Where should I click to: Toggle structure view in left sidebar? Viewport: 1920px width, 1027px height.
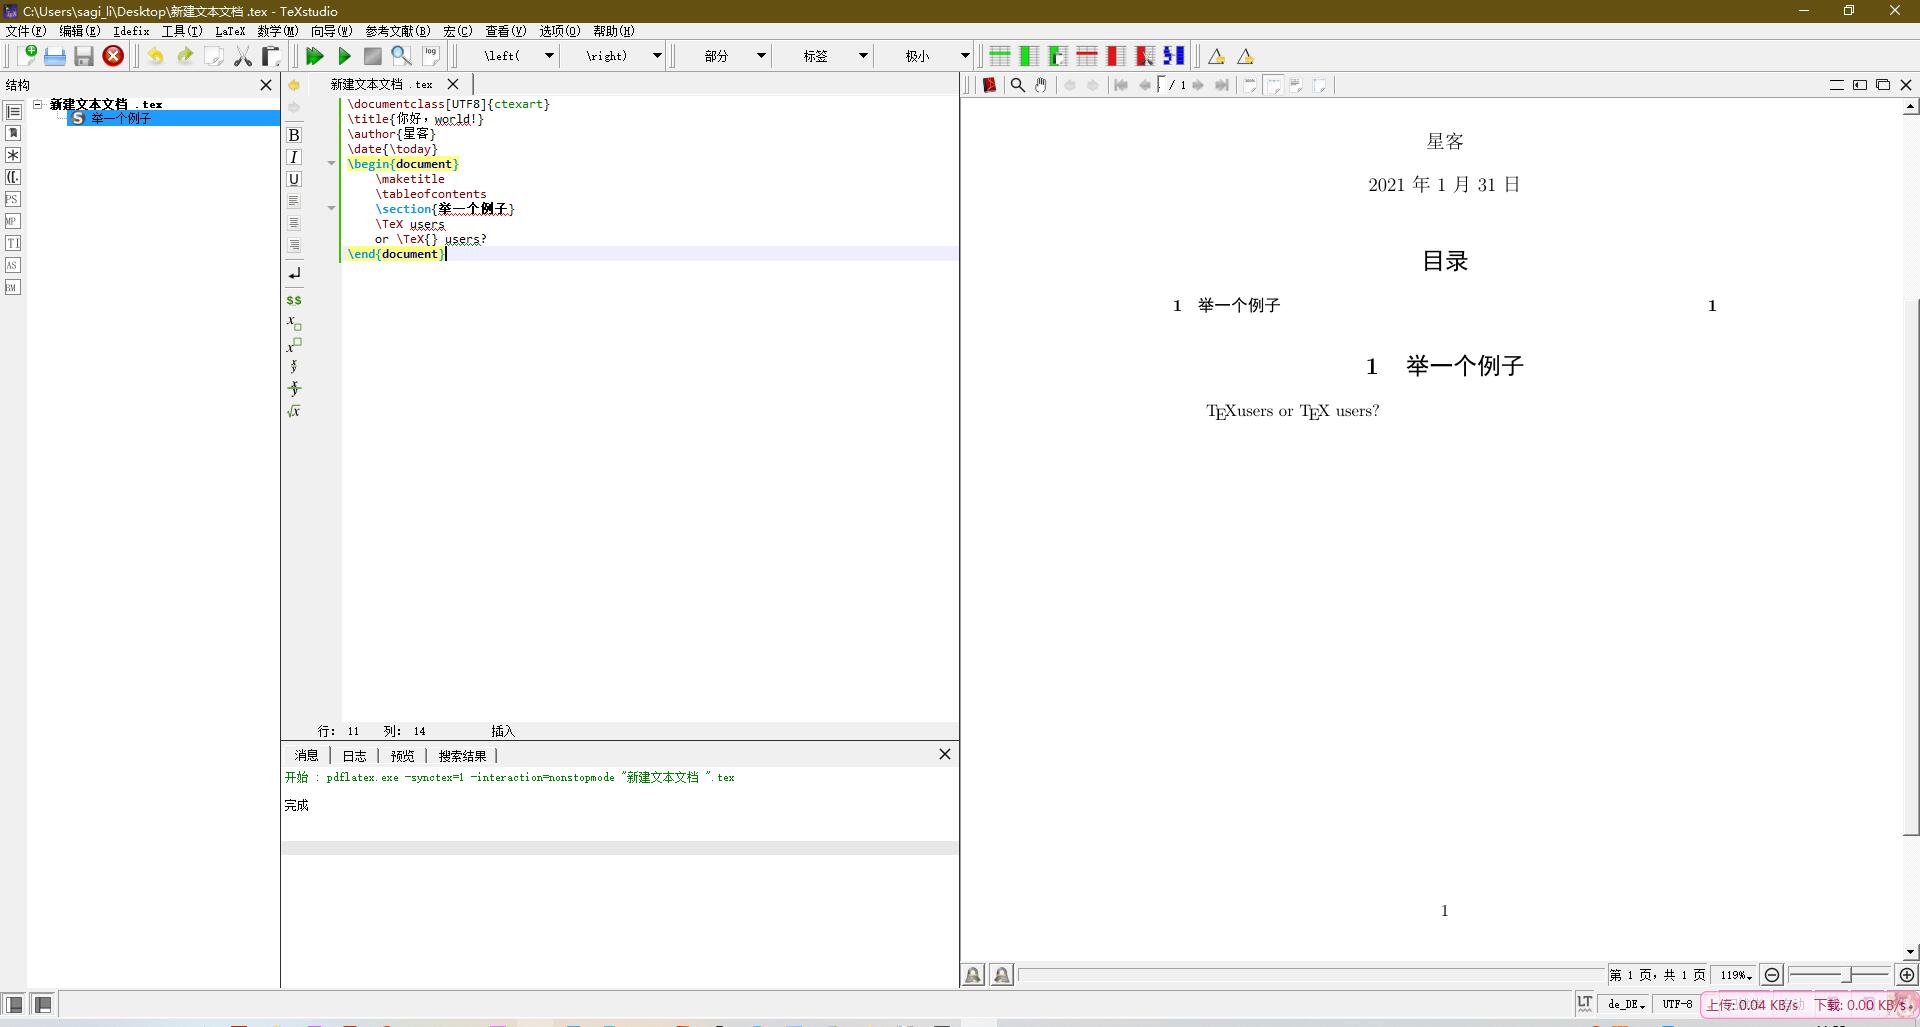13,111
